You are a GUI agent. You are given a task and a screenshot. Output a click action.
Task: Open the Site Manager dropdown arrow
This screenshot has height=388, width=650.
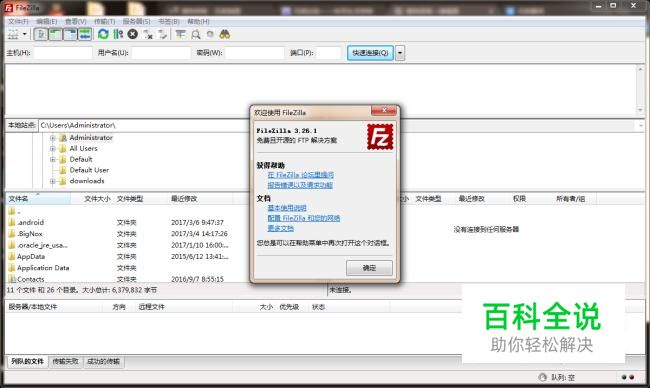pos(24,34)
